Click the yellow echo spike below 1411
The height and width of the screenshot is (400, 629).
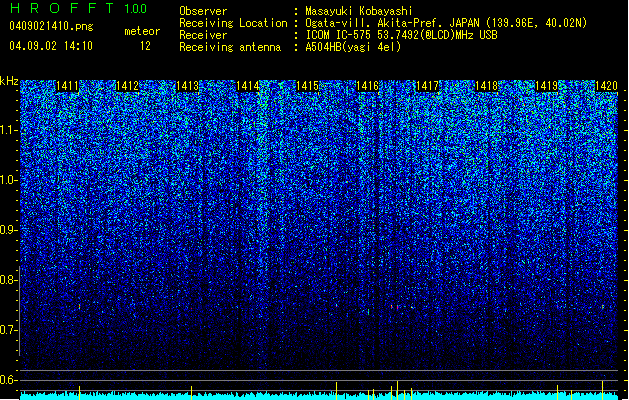coord(79,392)
